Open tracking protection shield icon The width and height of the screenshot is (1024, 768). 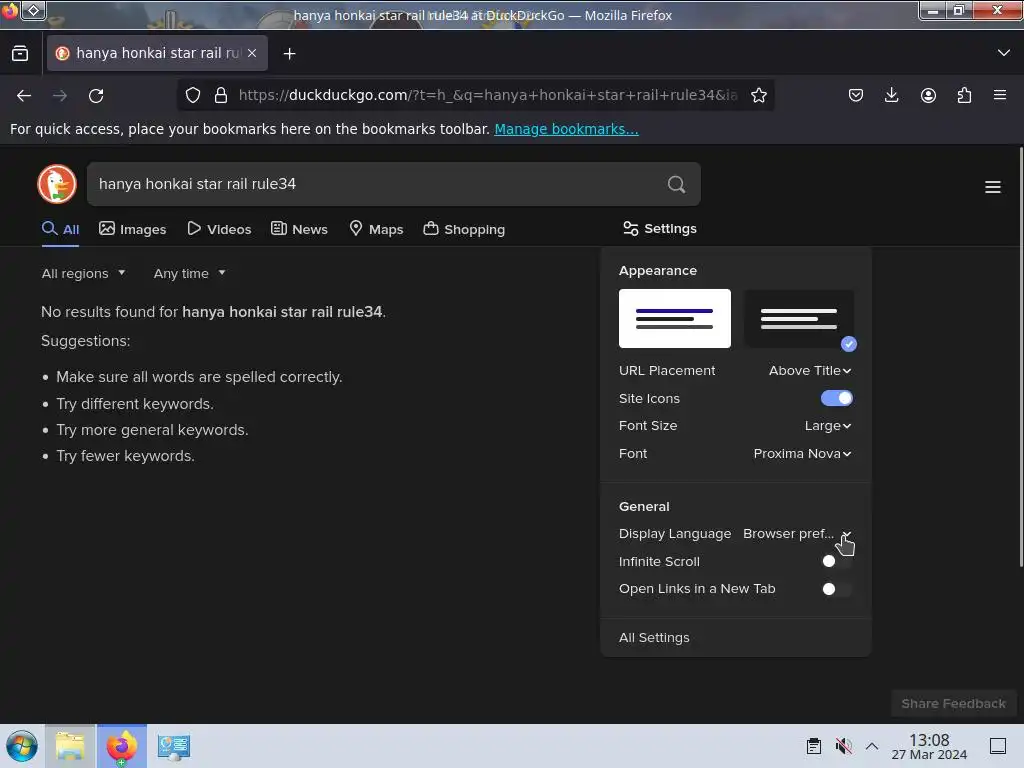193,95
